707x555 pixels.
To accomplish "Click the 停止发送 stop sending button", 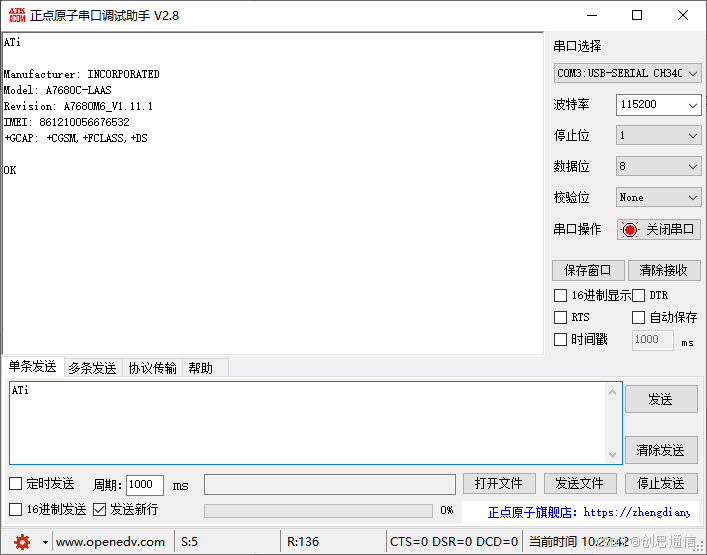I will click(661, 484).
